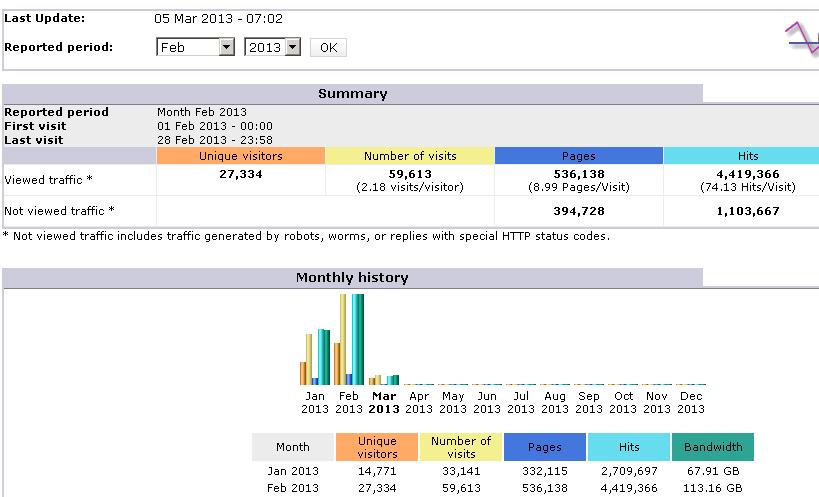This screenshot has height=497, width=819.
Task: Click the Last Update date 05 Mar 2013 - 07:02
Action: 218,19
